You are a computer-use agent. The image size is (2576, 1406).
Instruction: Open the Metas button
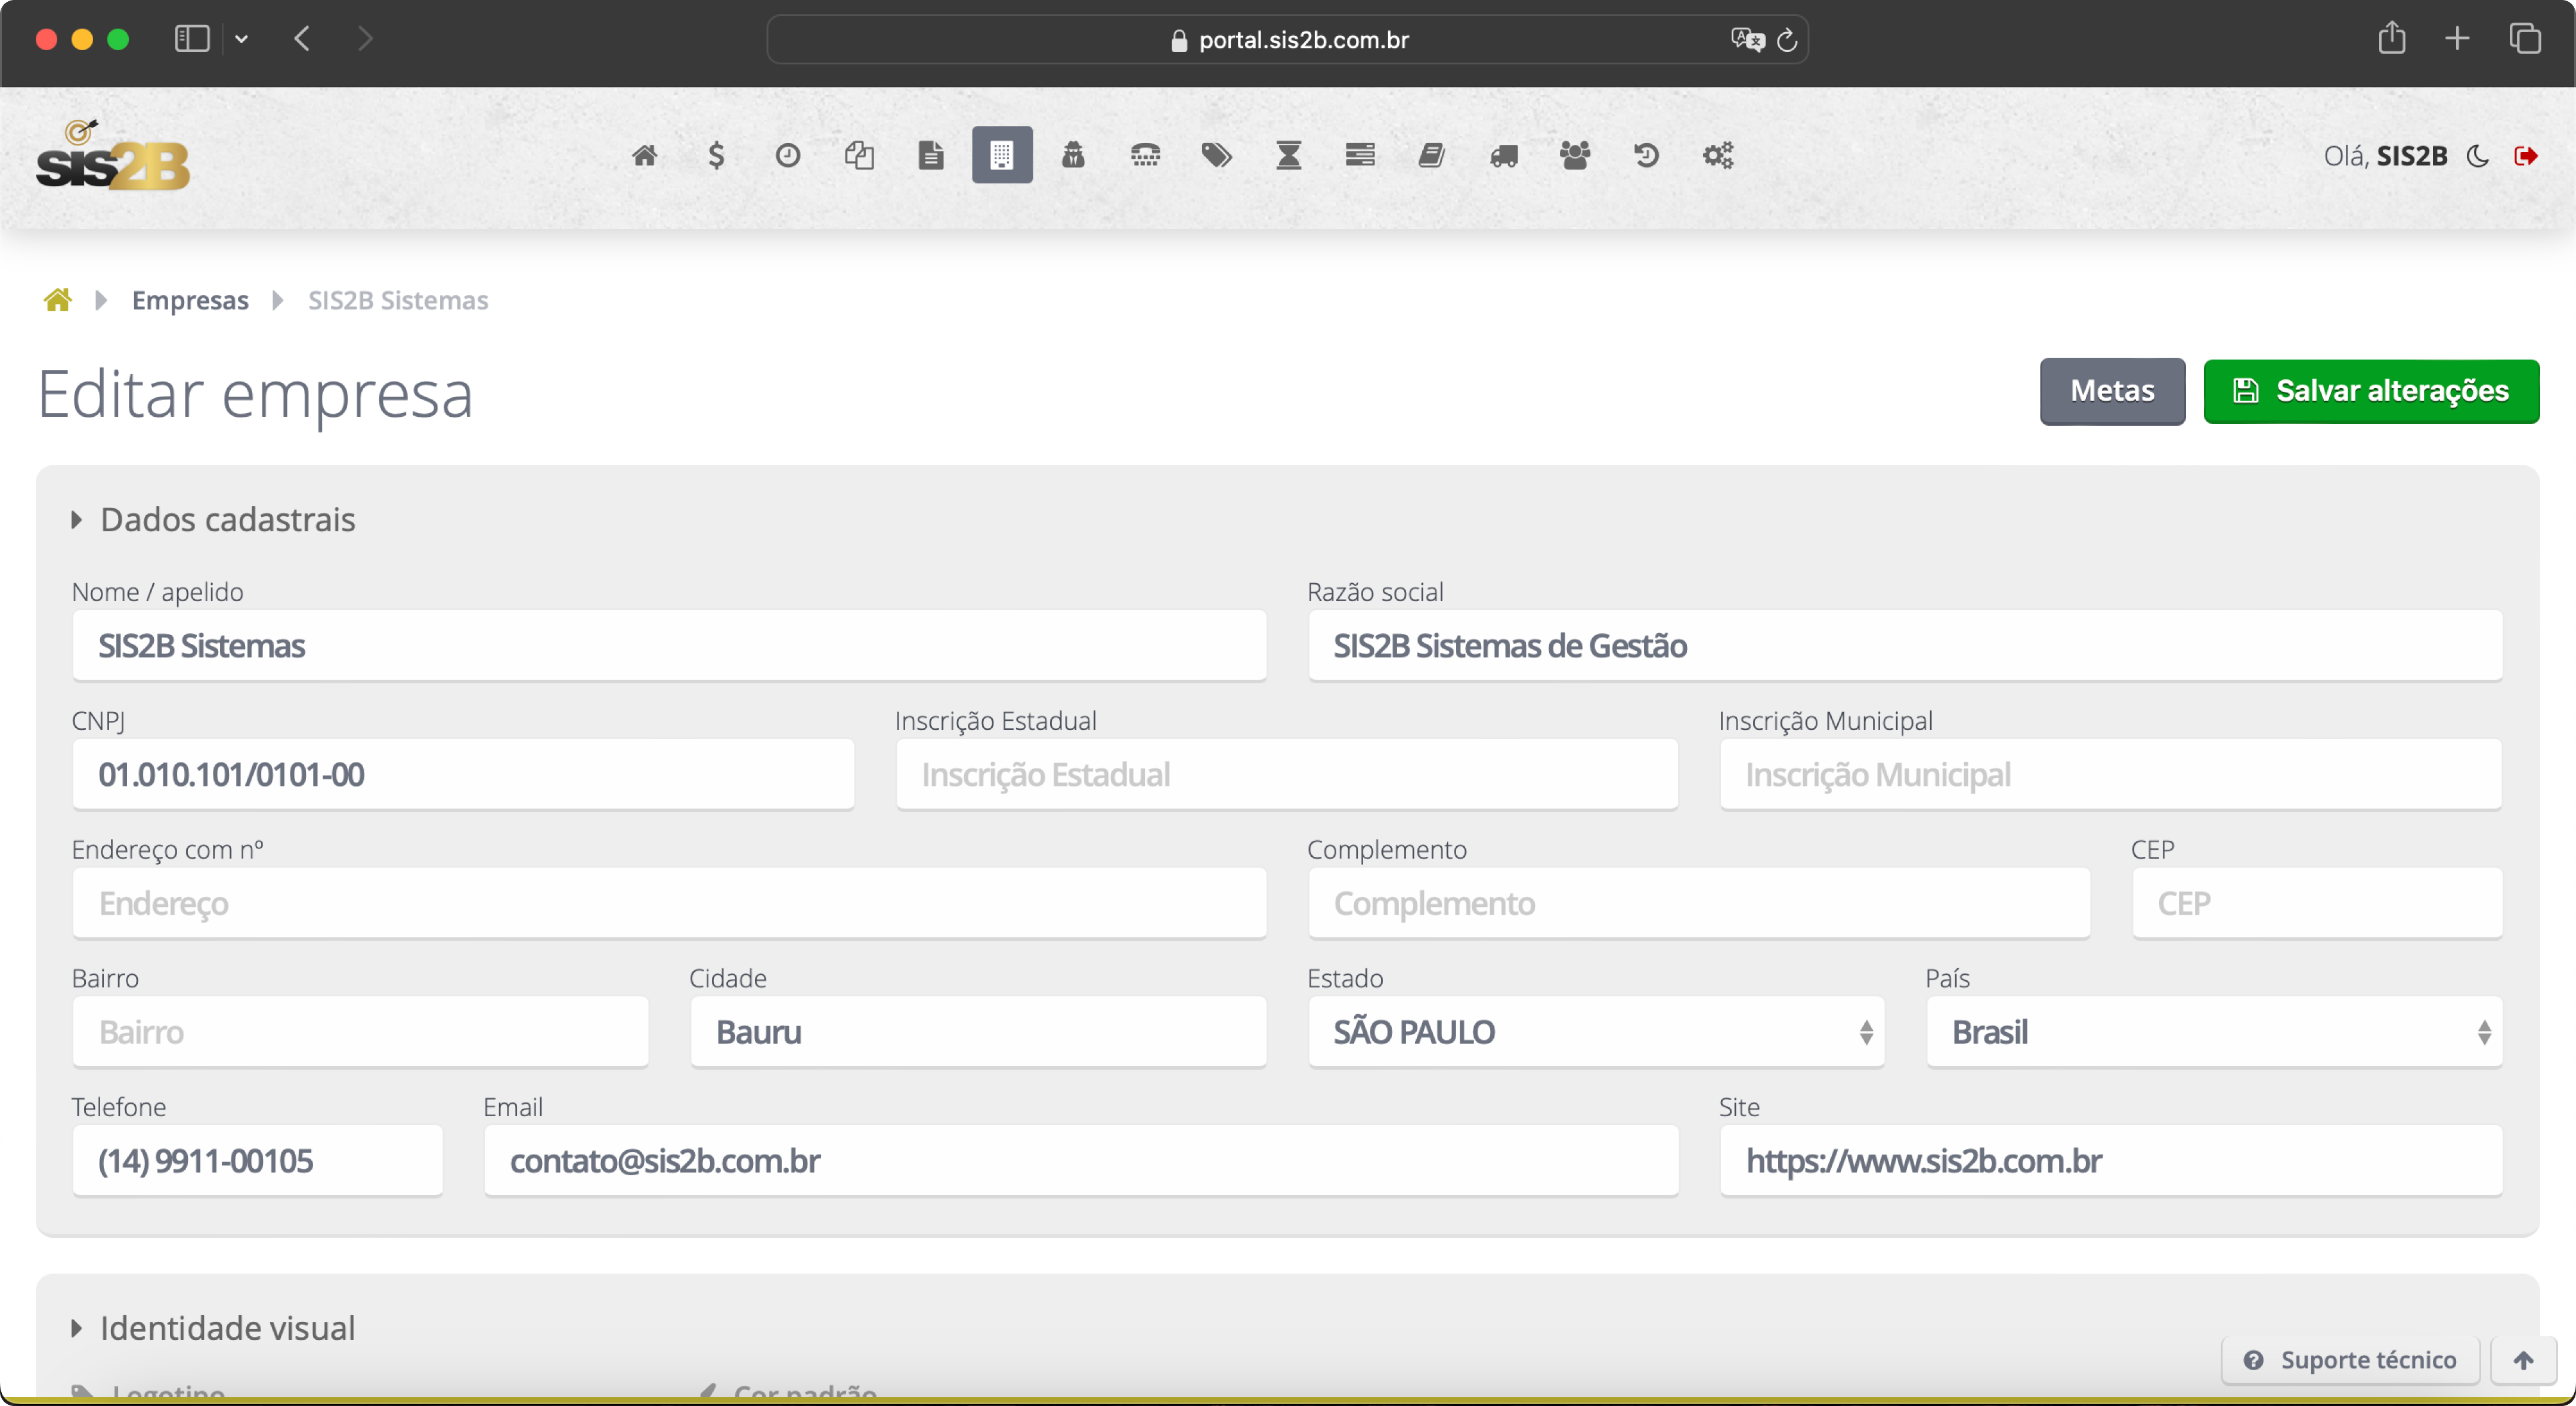(2111, 391)
